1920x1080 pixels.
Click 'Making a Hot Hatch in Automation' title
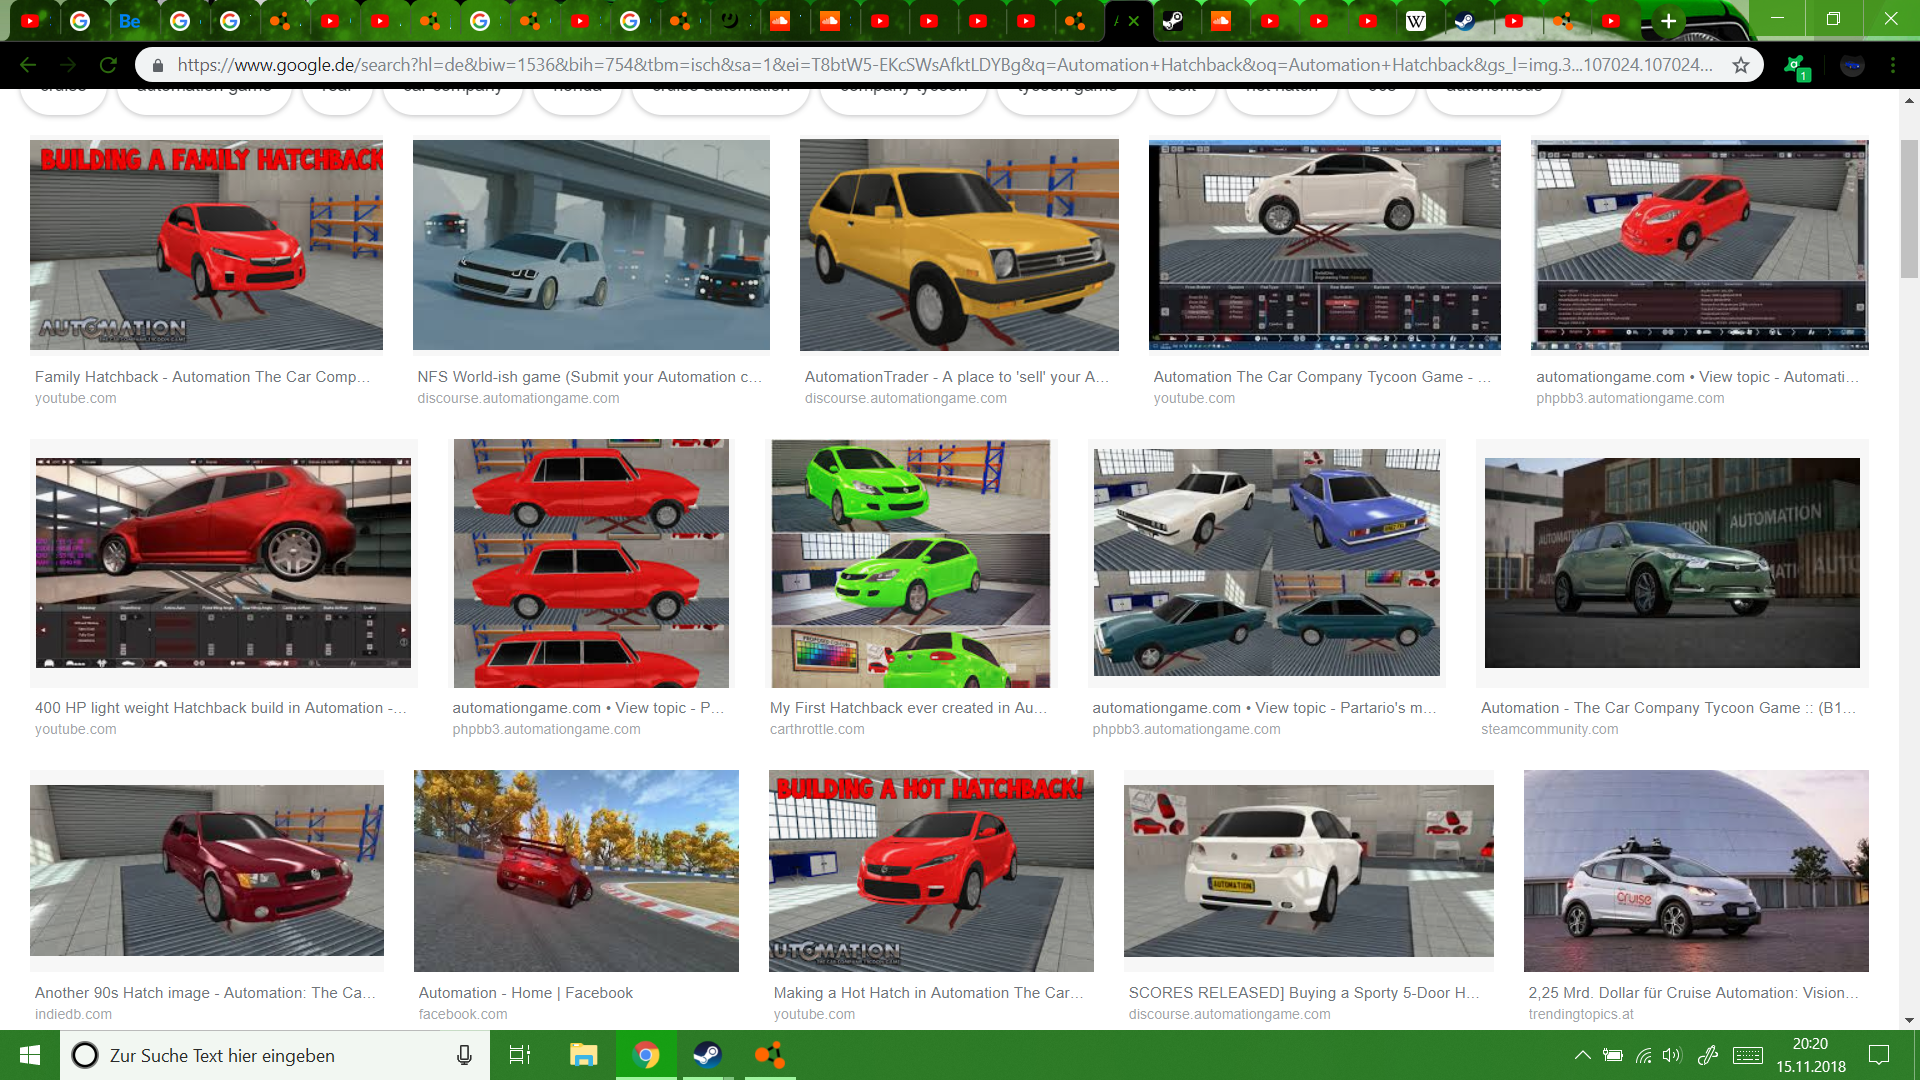coord(929,993)
